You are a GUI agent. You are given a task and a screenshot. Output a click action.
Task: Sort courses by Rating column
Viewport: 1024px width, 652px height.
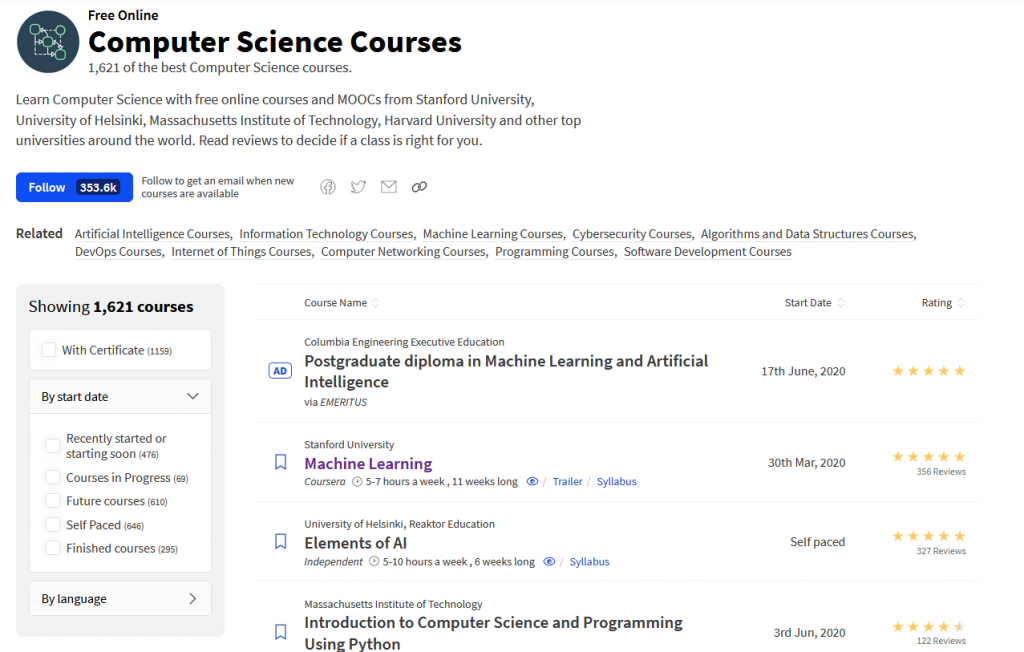click(x=943, y=302)
